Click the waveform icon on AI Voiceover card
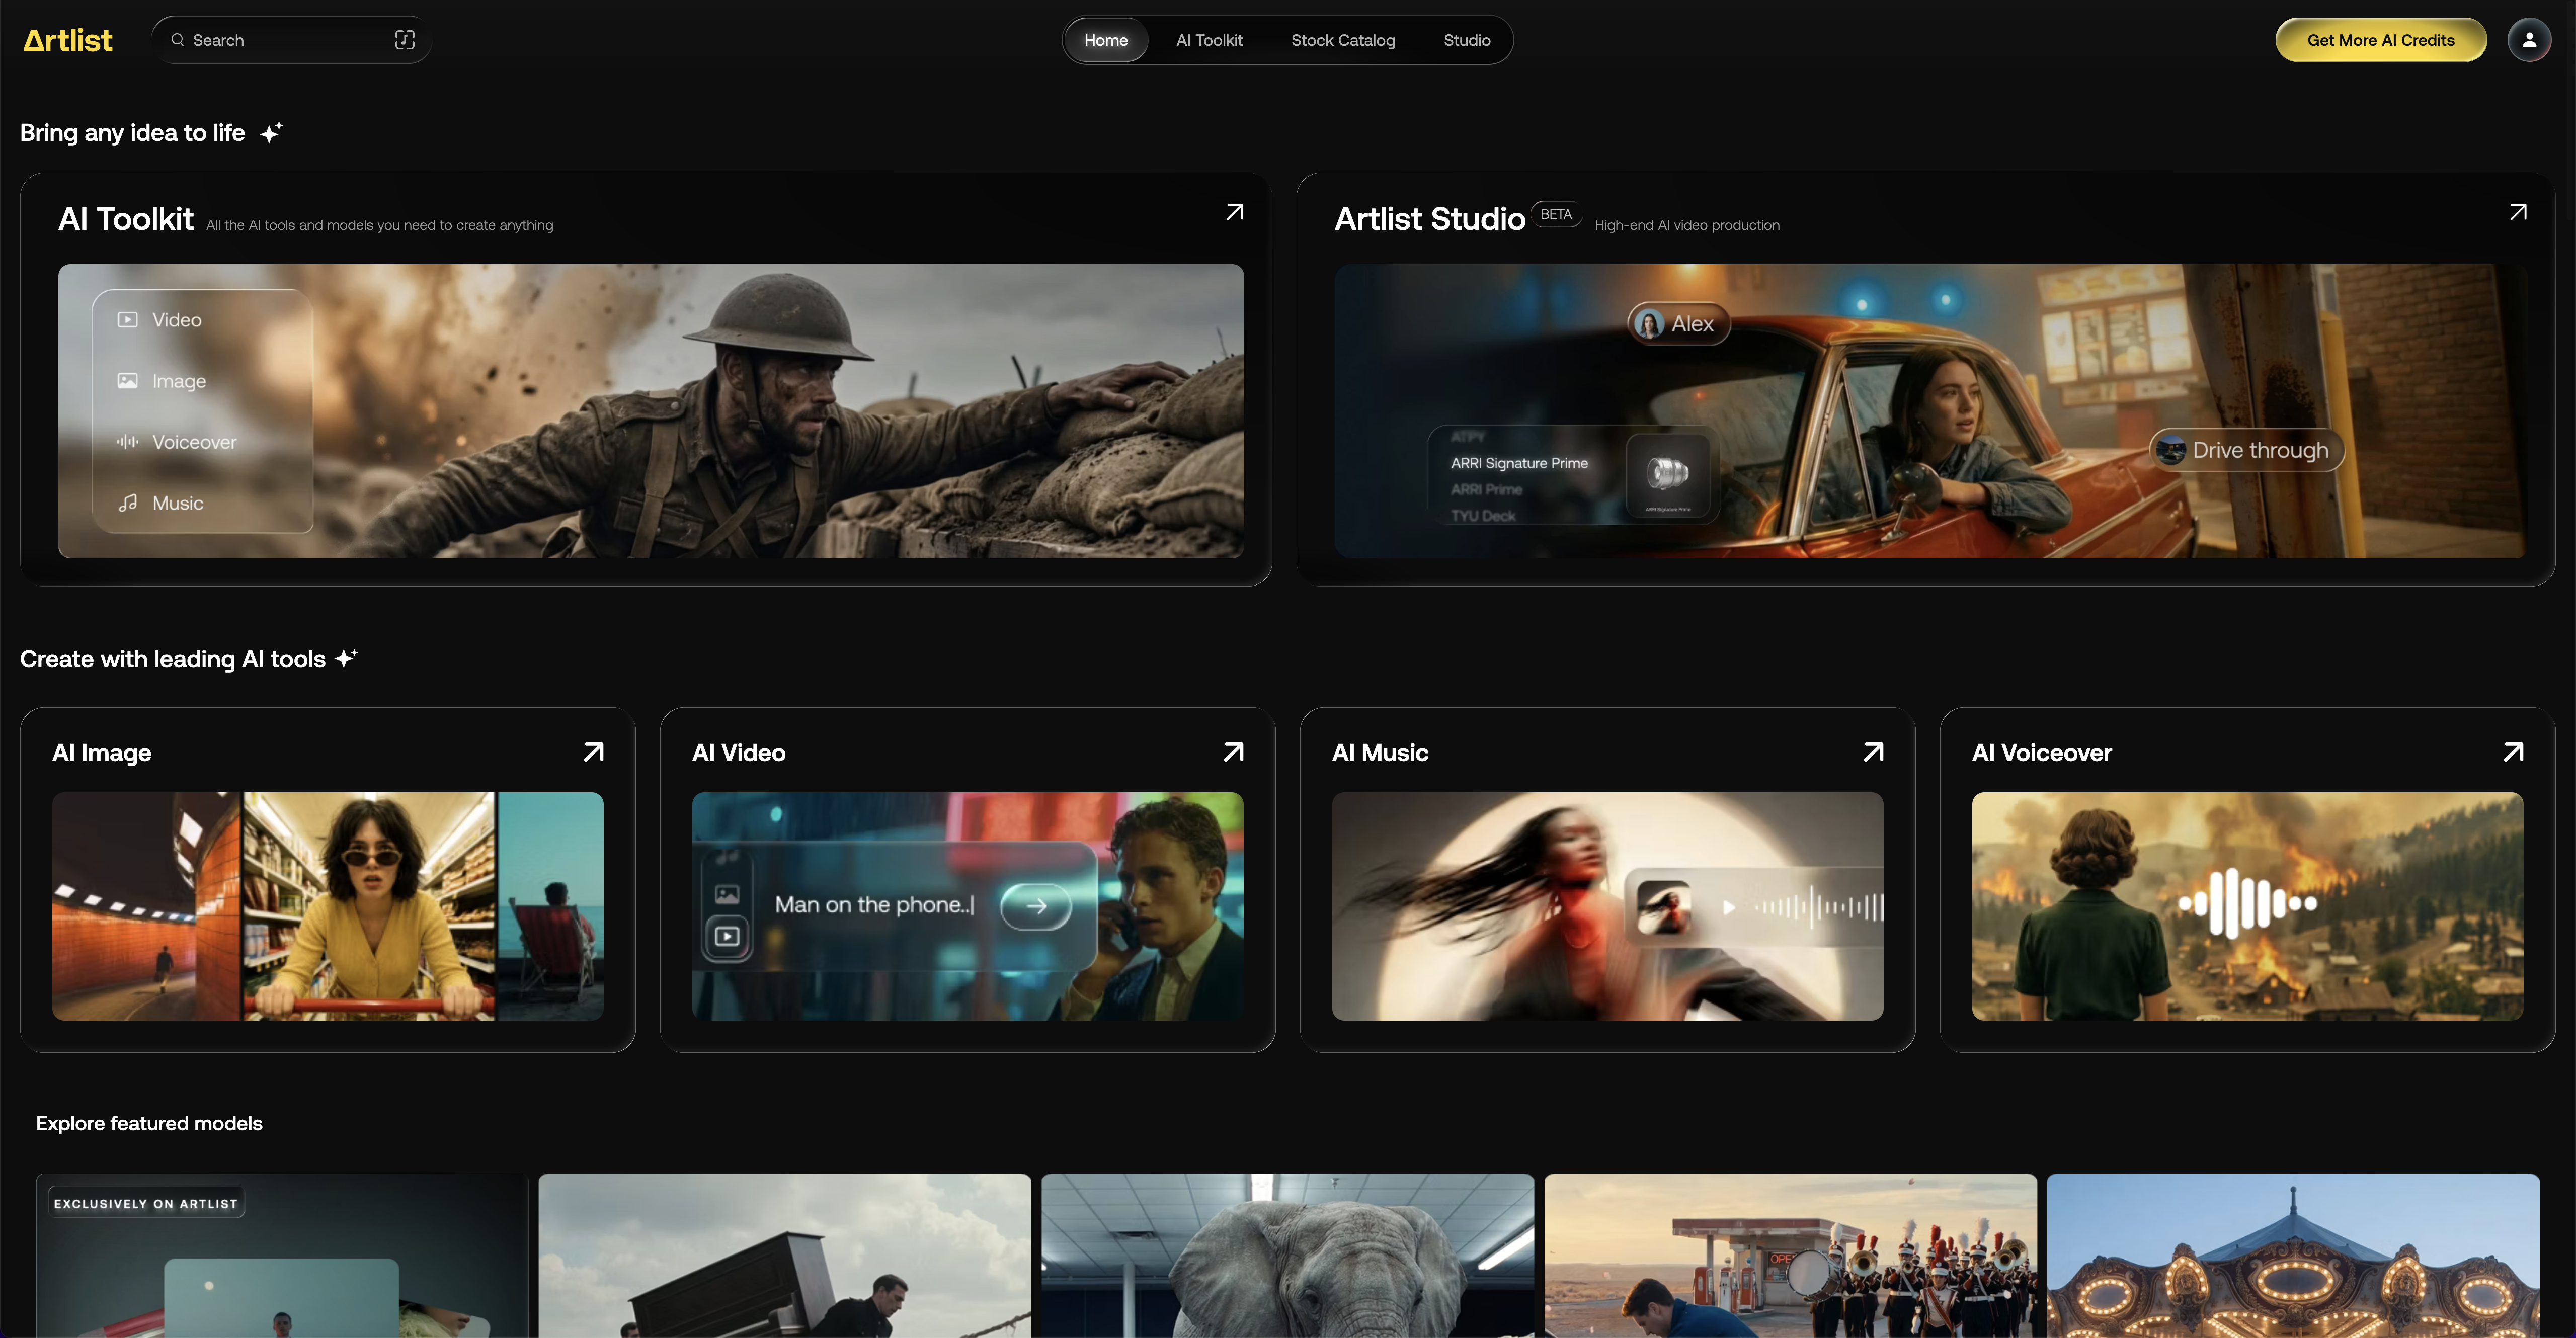This screenshot has height=1338, width=2576. pos(2248,904)
